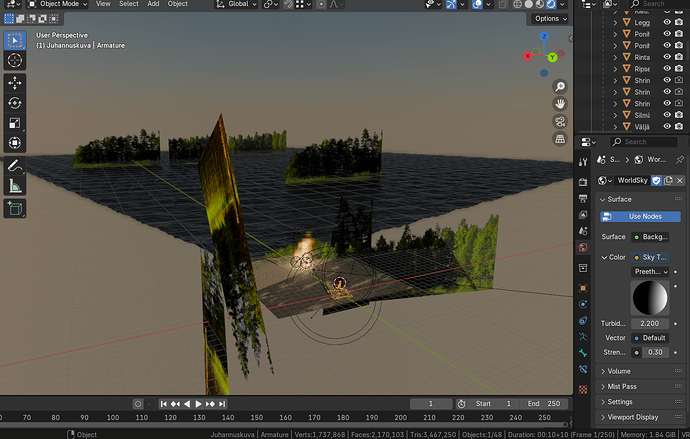Select the Scale tool

[x=15, y=123]
